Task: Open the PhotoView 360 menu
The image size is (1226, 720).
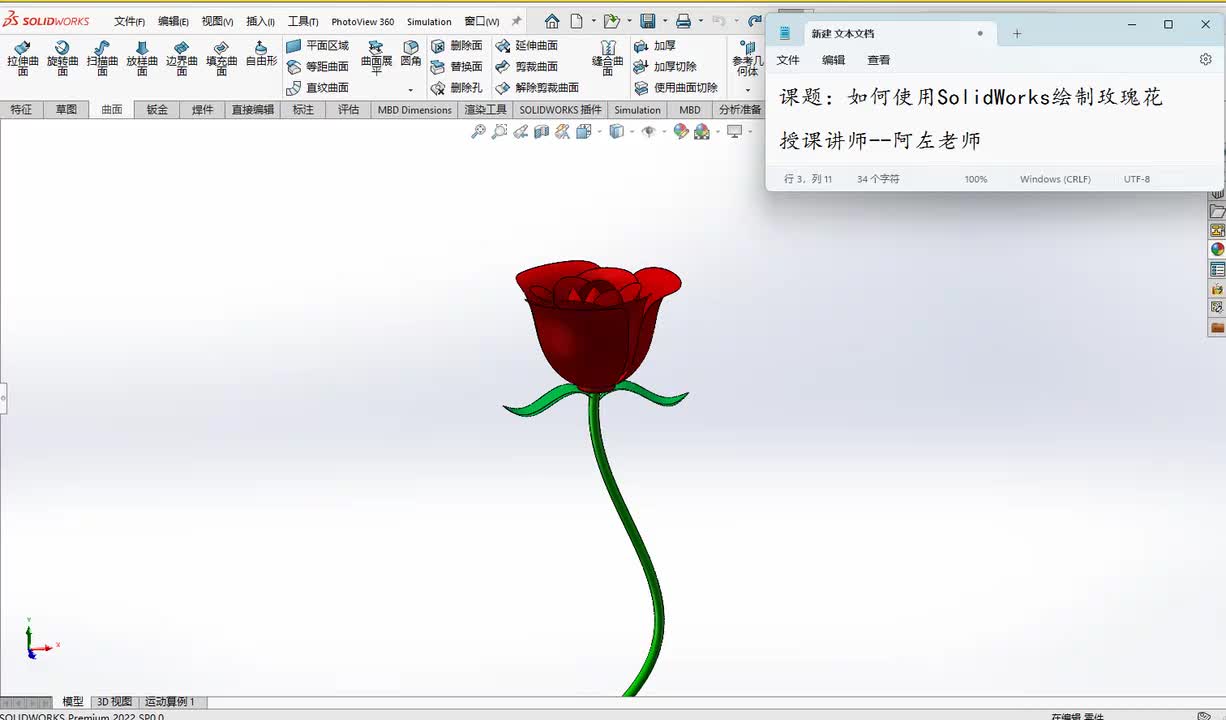Action: (363, 21)
